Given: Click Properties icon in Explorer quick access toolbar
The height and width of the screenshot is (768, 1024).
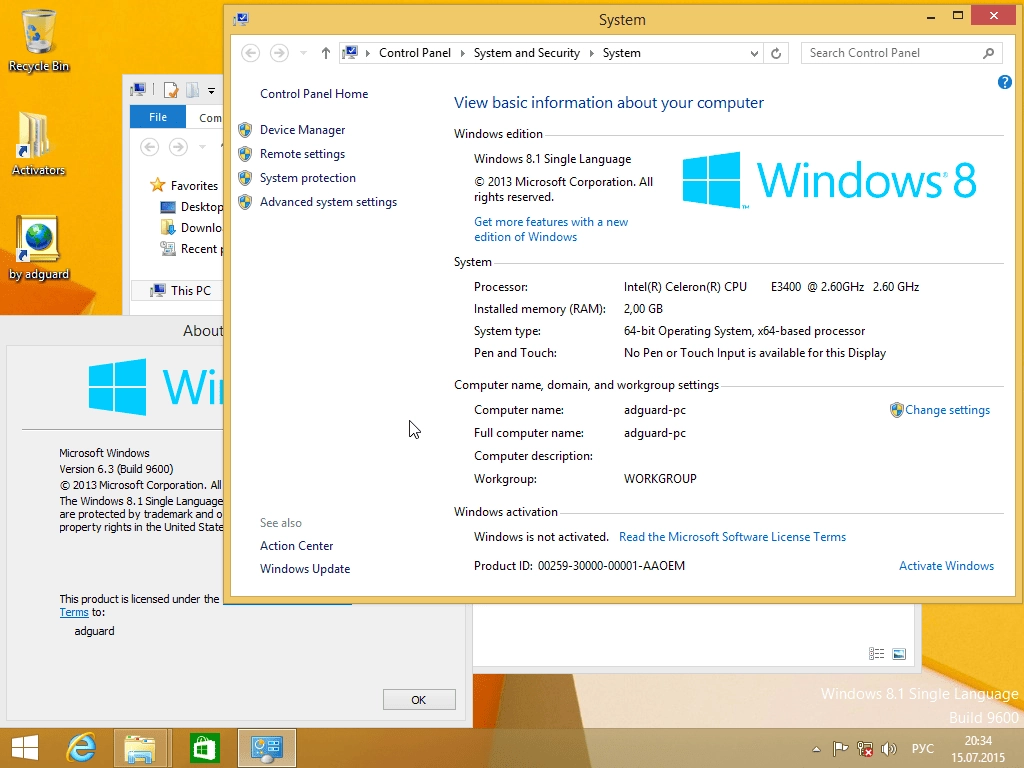Looking at the screenshot, I should [170, 90].
